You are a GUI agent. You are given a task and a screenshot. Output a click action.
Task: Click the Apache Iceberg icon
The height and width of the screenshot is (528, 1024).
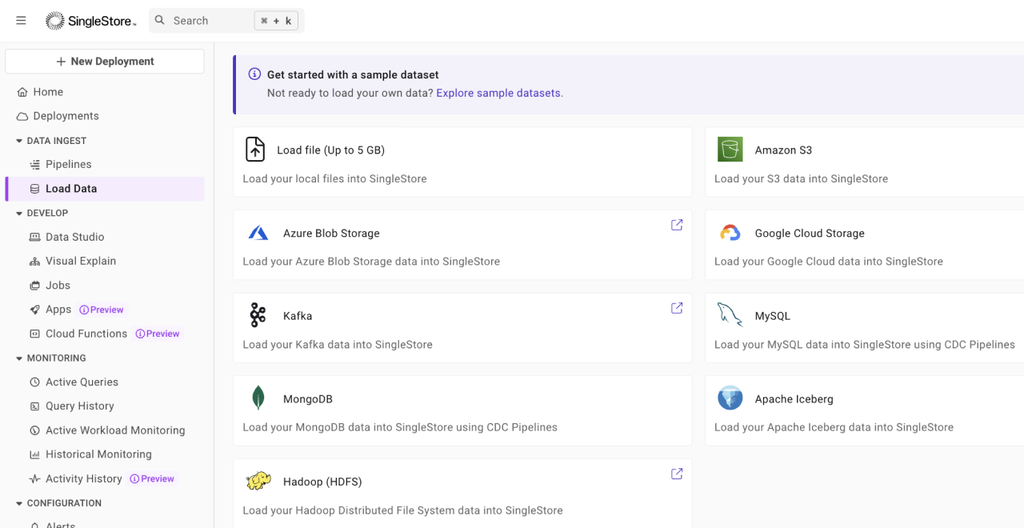[x=730, y=398]
